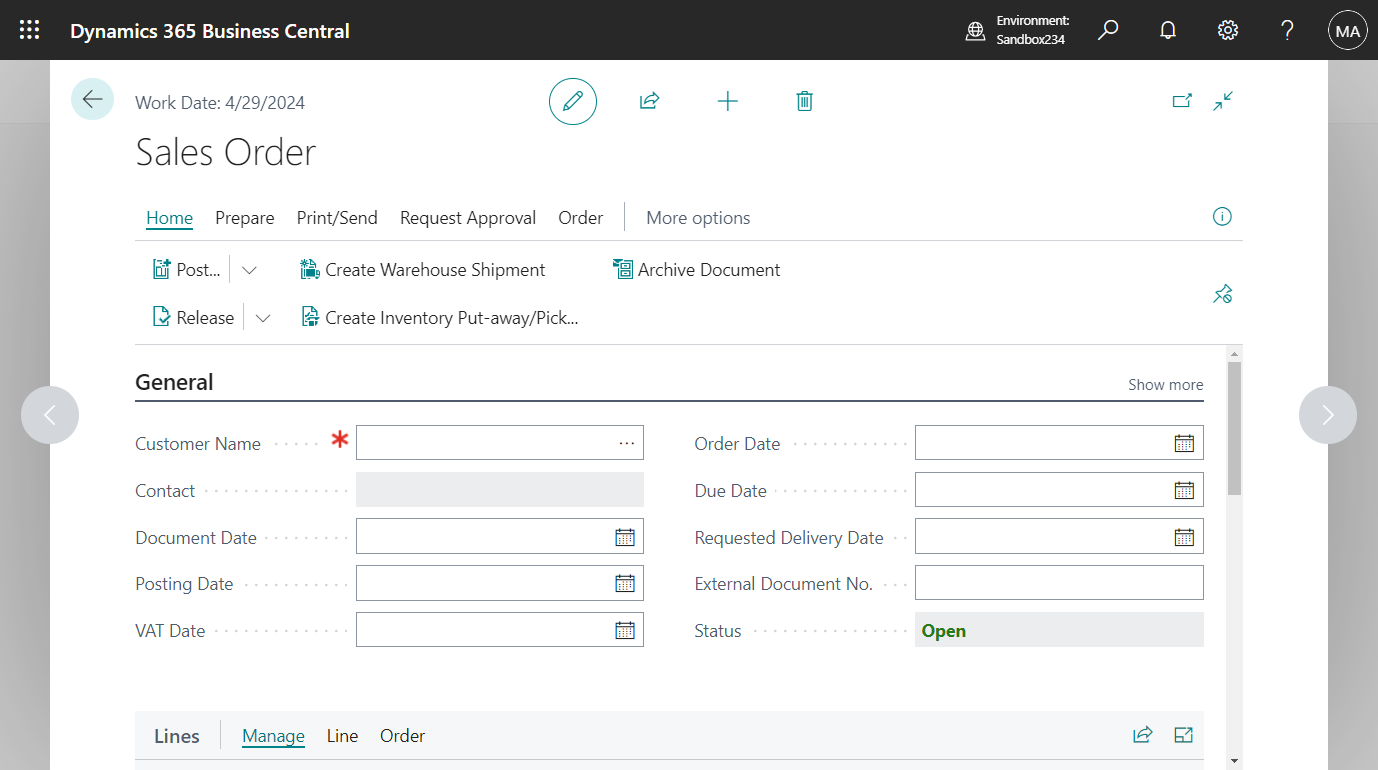
Task: Delete the sales order using the trash icon
Action: point(804,101)
